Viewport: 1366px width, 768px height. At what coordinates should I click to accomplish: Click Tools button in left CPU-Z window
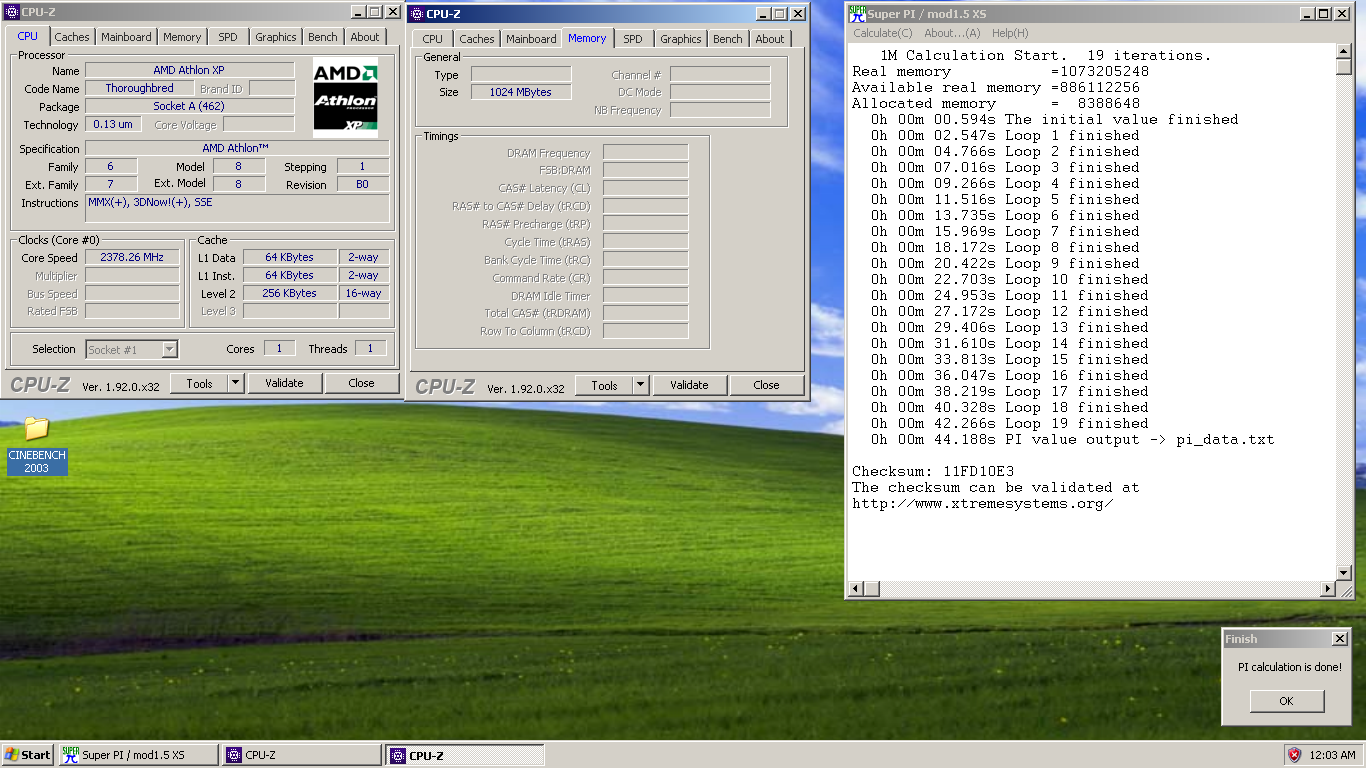[199, 383]
